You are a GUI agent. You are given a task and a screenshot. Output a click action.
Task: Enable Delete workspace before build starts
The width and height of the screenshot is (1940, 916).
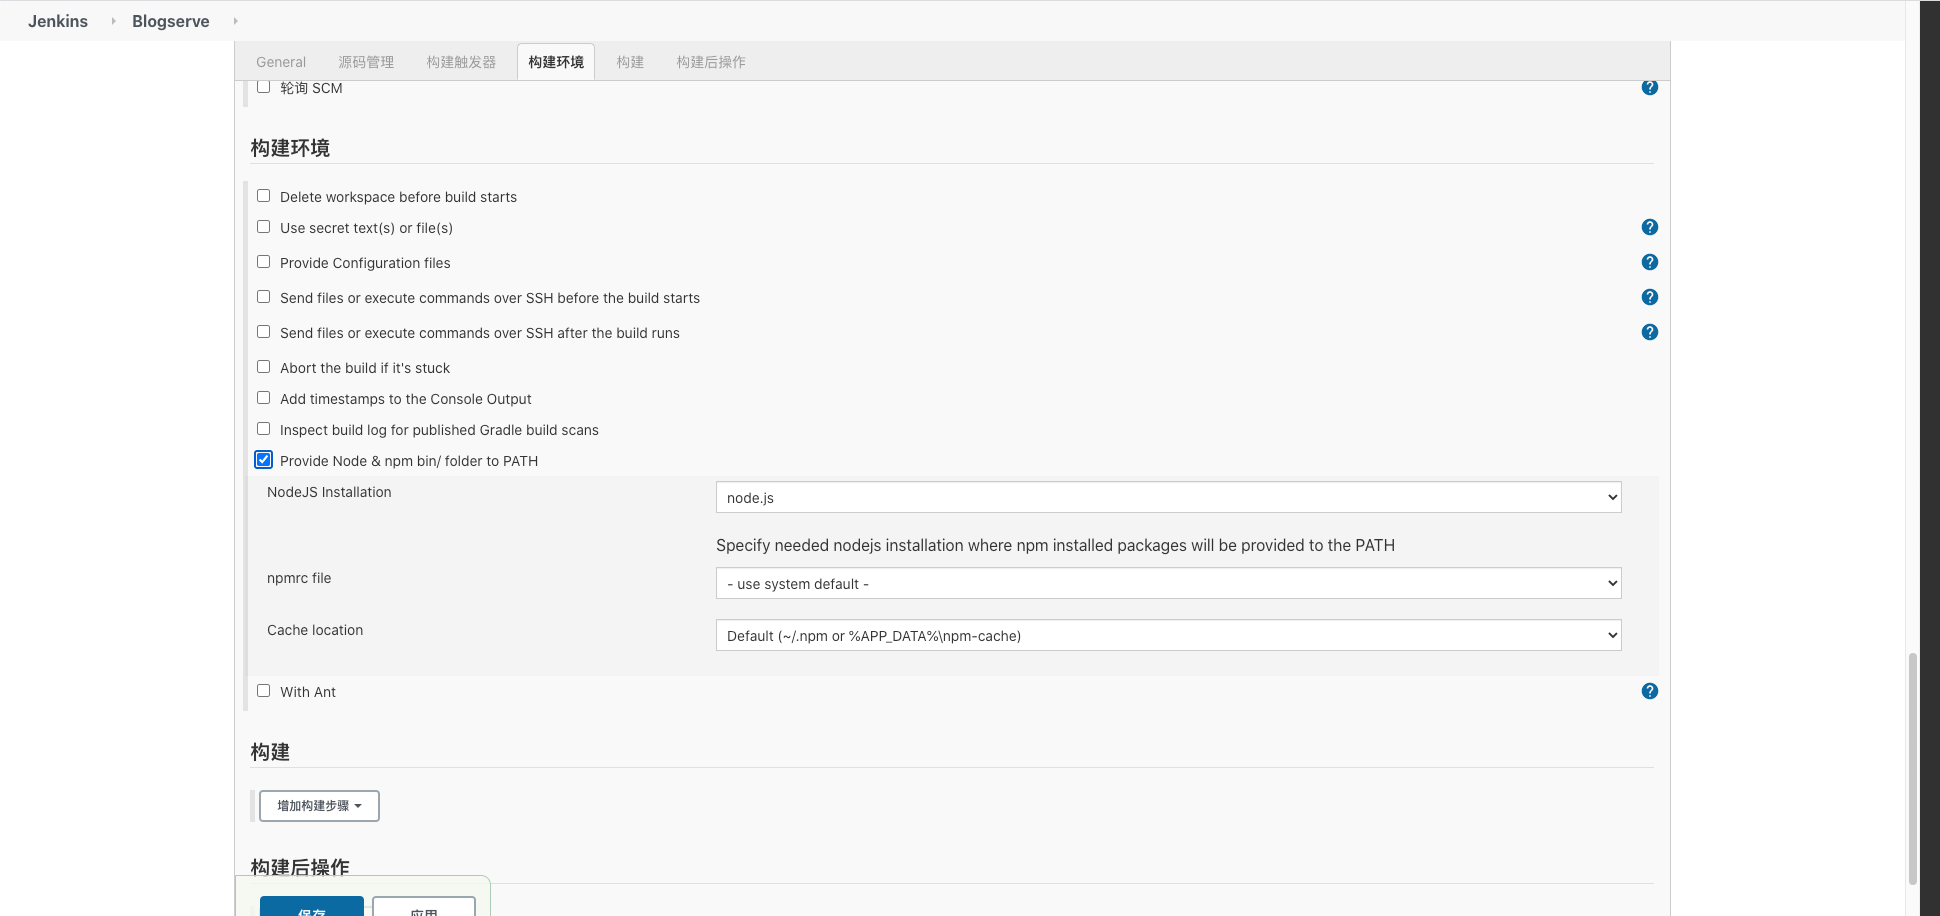[x=263, y=196]
